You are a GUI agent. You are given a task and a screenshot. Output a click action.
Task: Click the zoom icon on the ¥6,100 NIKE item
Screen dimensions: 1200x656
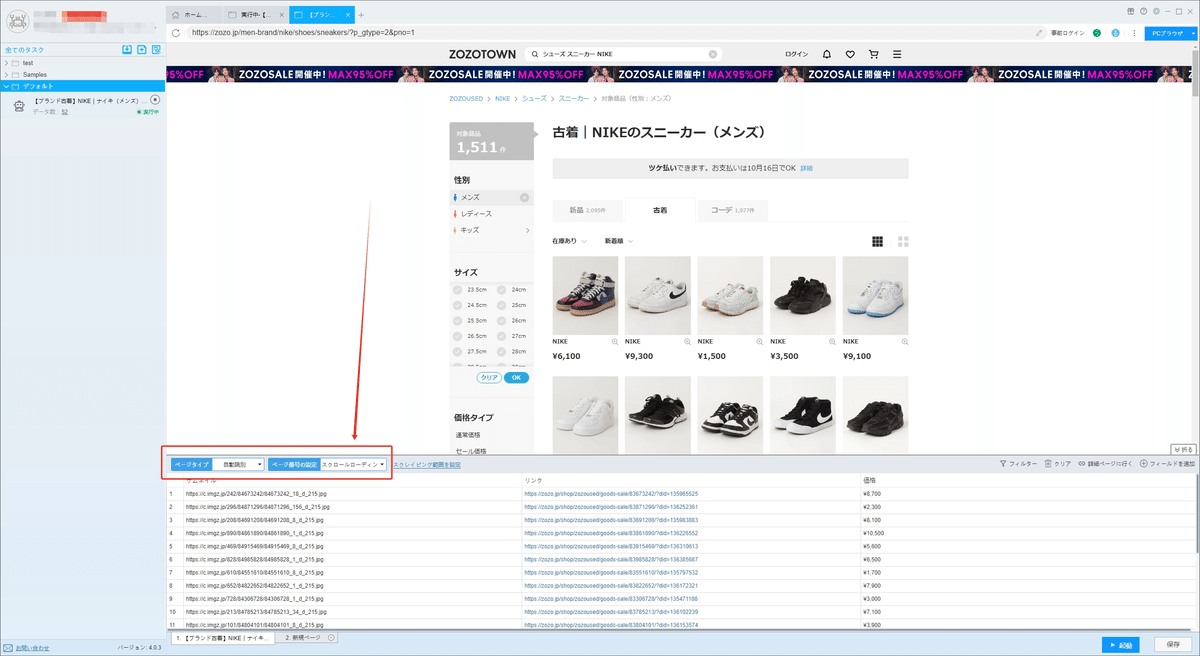pyautogui.click(x=615, y=341)
